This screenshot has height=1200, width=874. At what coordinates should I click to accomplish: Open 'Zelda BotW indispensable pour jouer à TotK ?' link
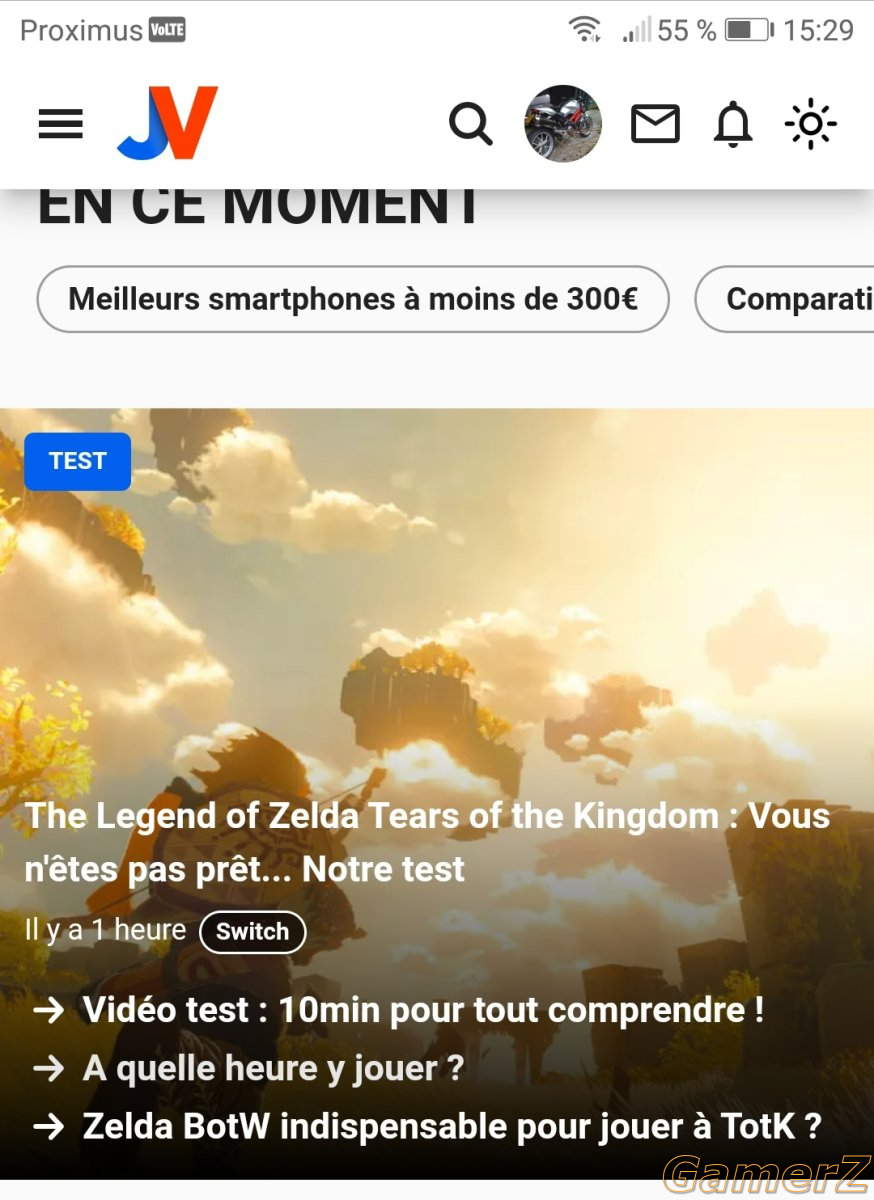click(452, 1127)
